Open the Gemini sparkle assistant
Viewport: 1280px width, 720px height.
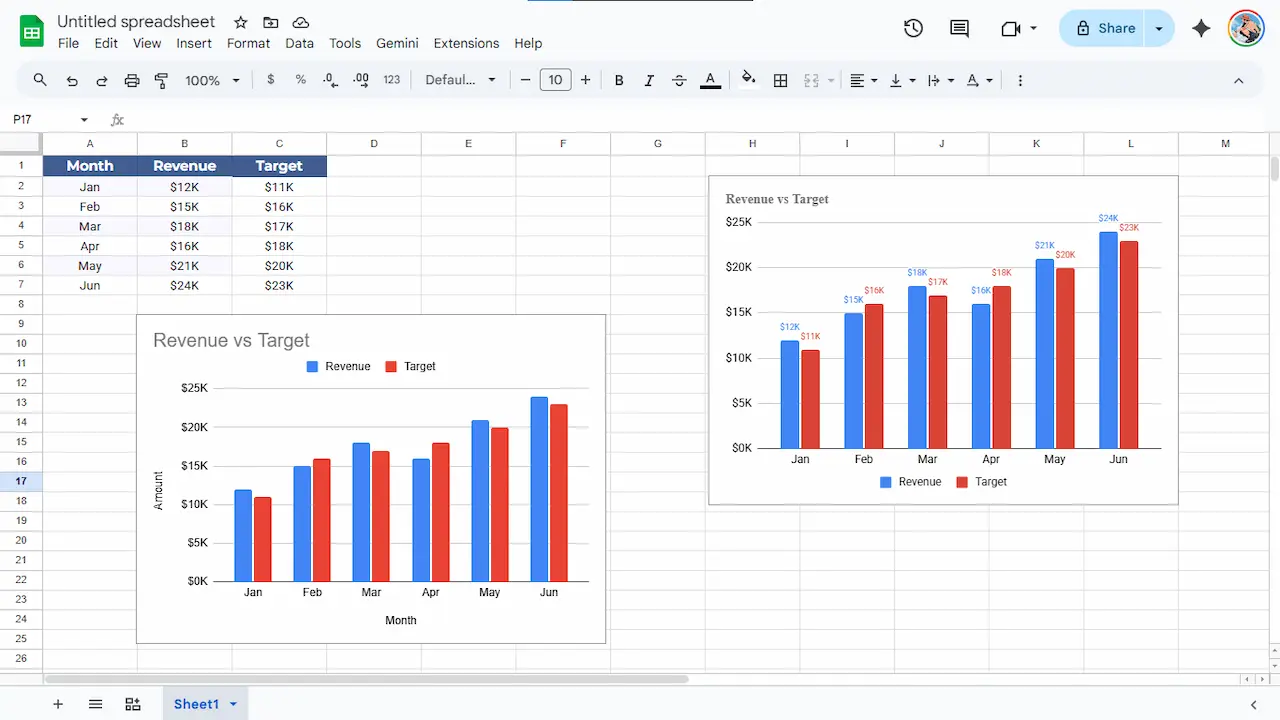point(1202,28)
